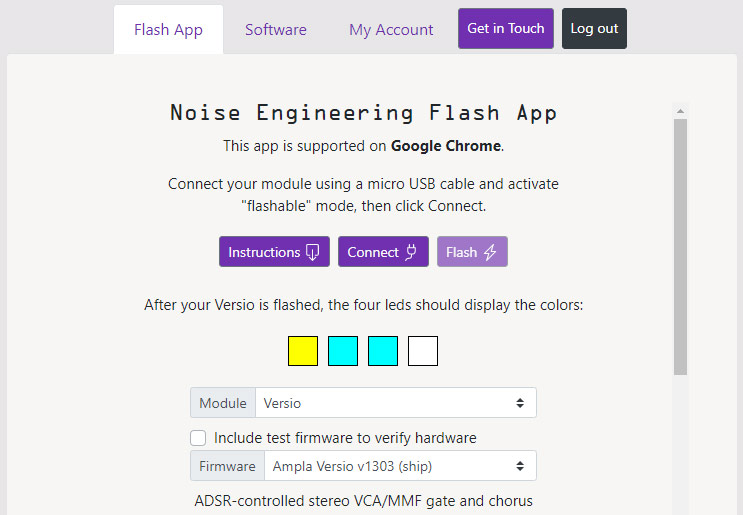Open the My Account tab

[x=391, y=30]
